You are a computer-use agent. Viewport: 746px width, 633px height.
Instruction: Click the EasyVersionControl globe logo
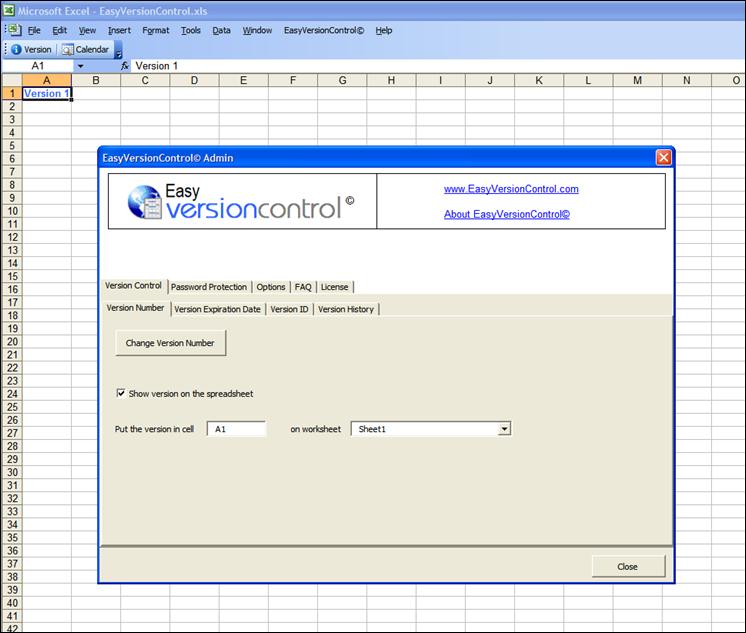[145, 202]
